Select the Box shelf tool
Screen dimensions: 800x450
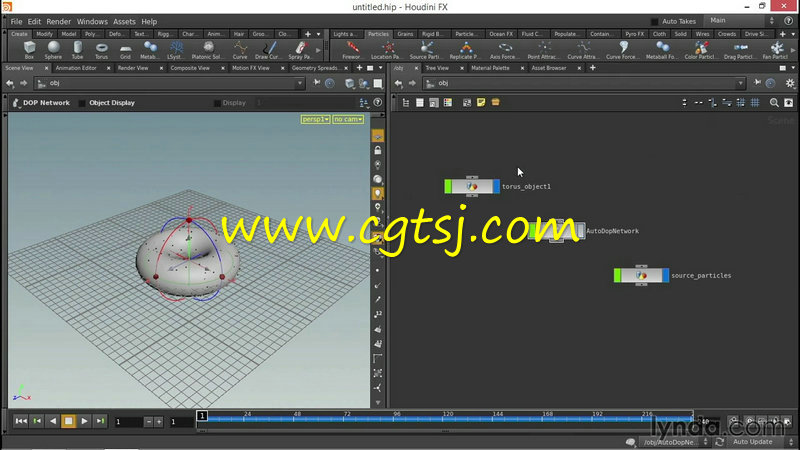[x=29, y=50]
